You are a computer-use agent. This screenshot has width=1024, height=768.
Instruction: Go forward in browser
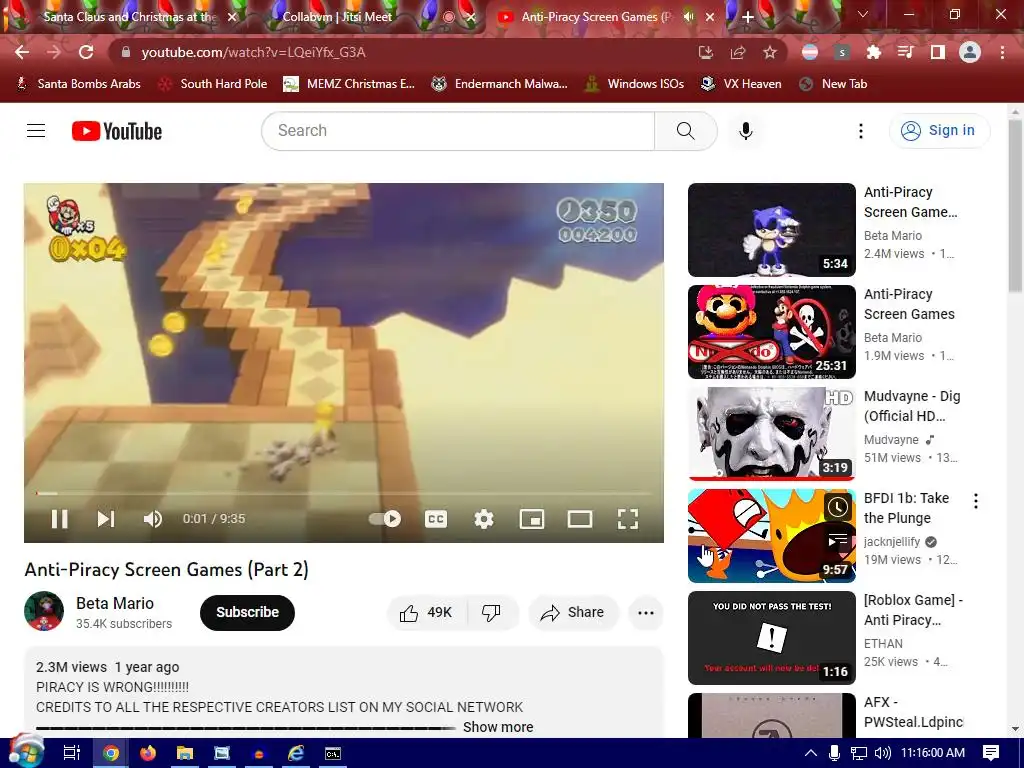(54, 52)
